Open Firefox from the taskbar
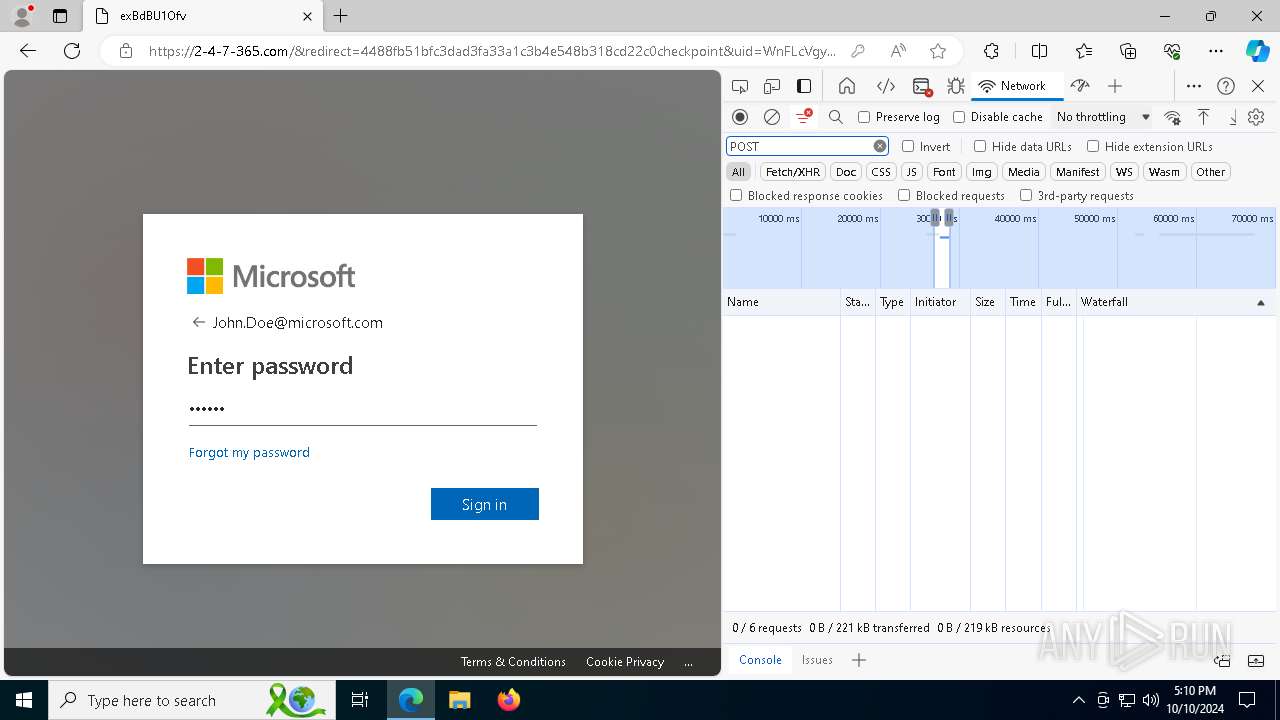 (x=509, y=700)
